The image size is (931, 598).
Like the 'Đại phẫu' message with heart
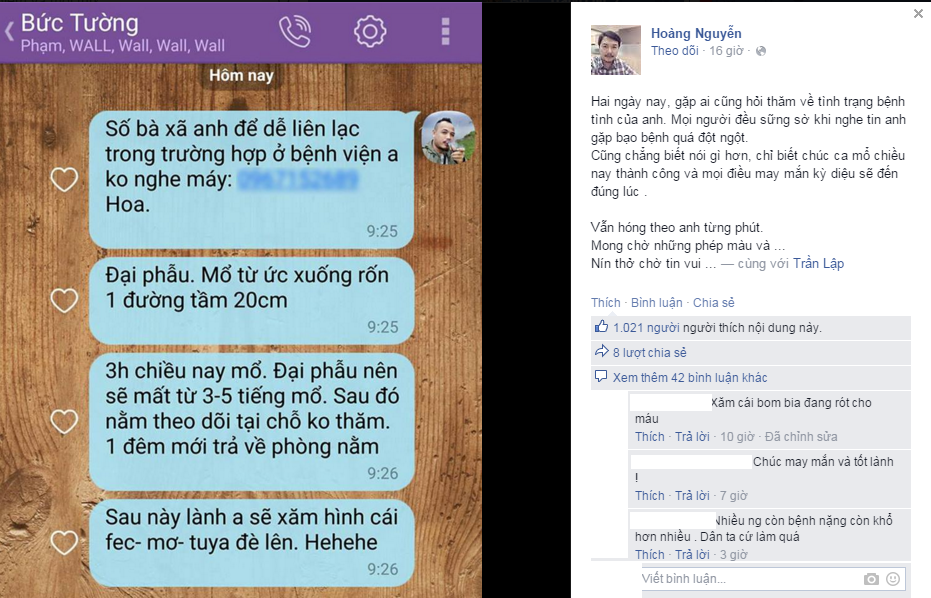(64, 300)
